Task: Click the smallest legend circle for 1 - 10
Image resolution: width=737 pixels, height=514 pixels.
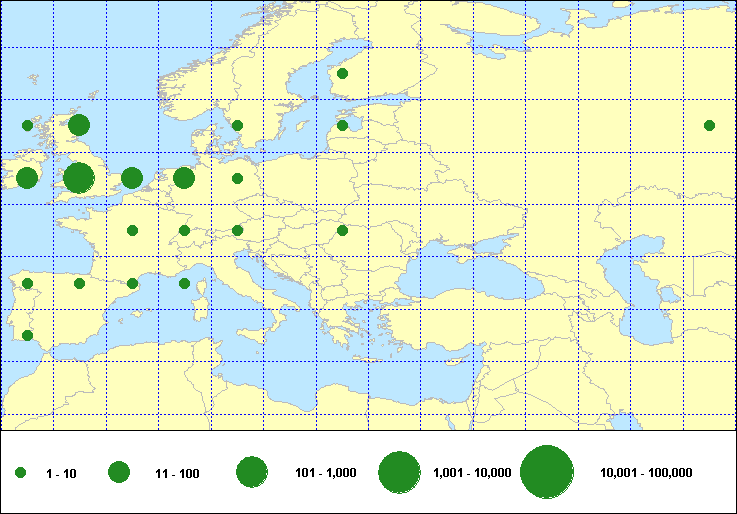Action: (x=20, y=473)
